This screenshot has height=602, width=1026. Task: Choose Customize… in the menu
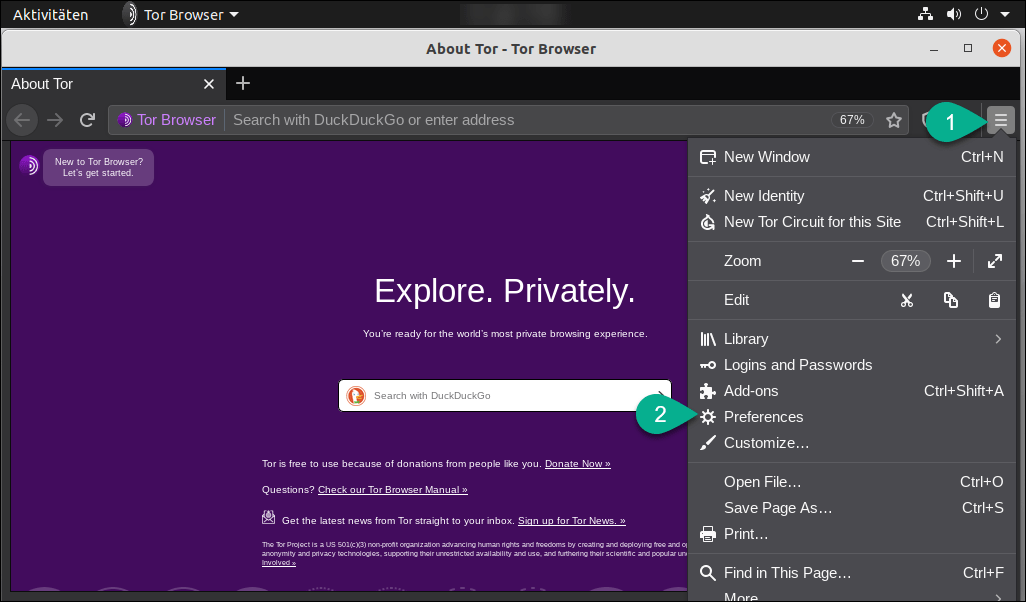[851, 443]
